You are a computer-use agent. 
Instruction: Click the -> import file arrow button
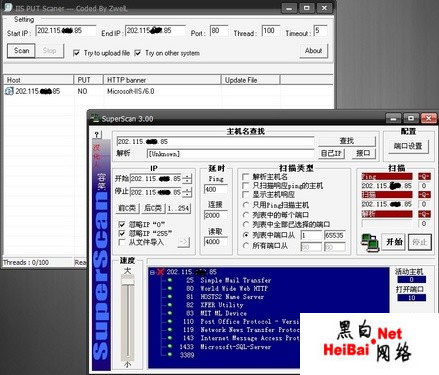coord(183,242)
